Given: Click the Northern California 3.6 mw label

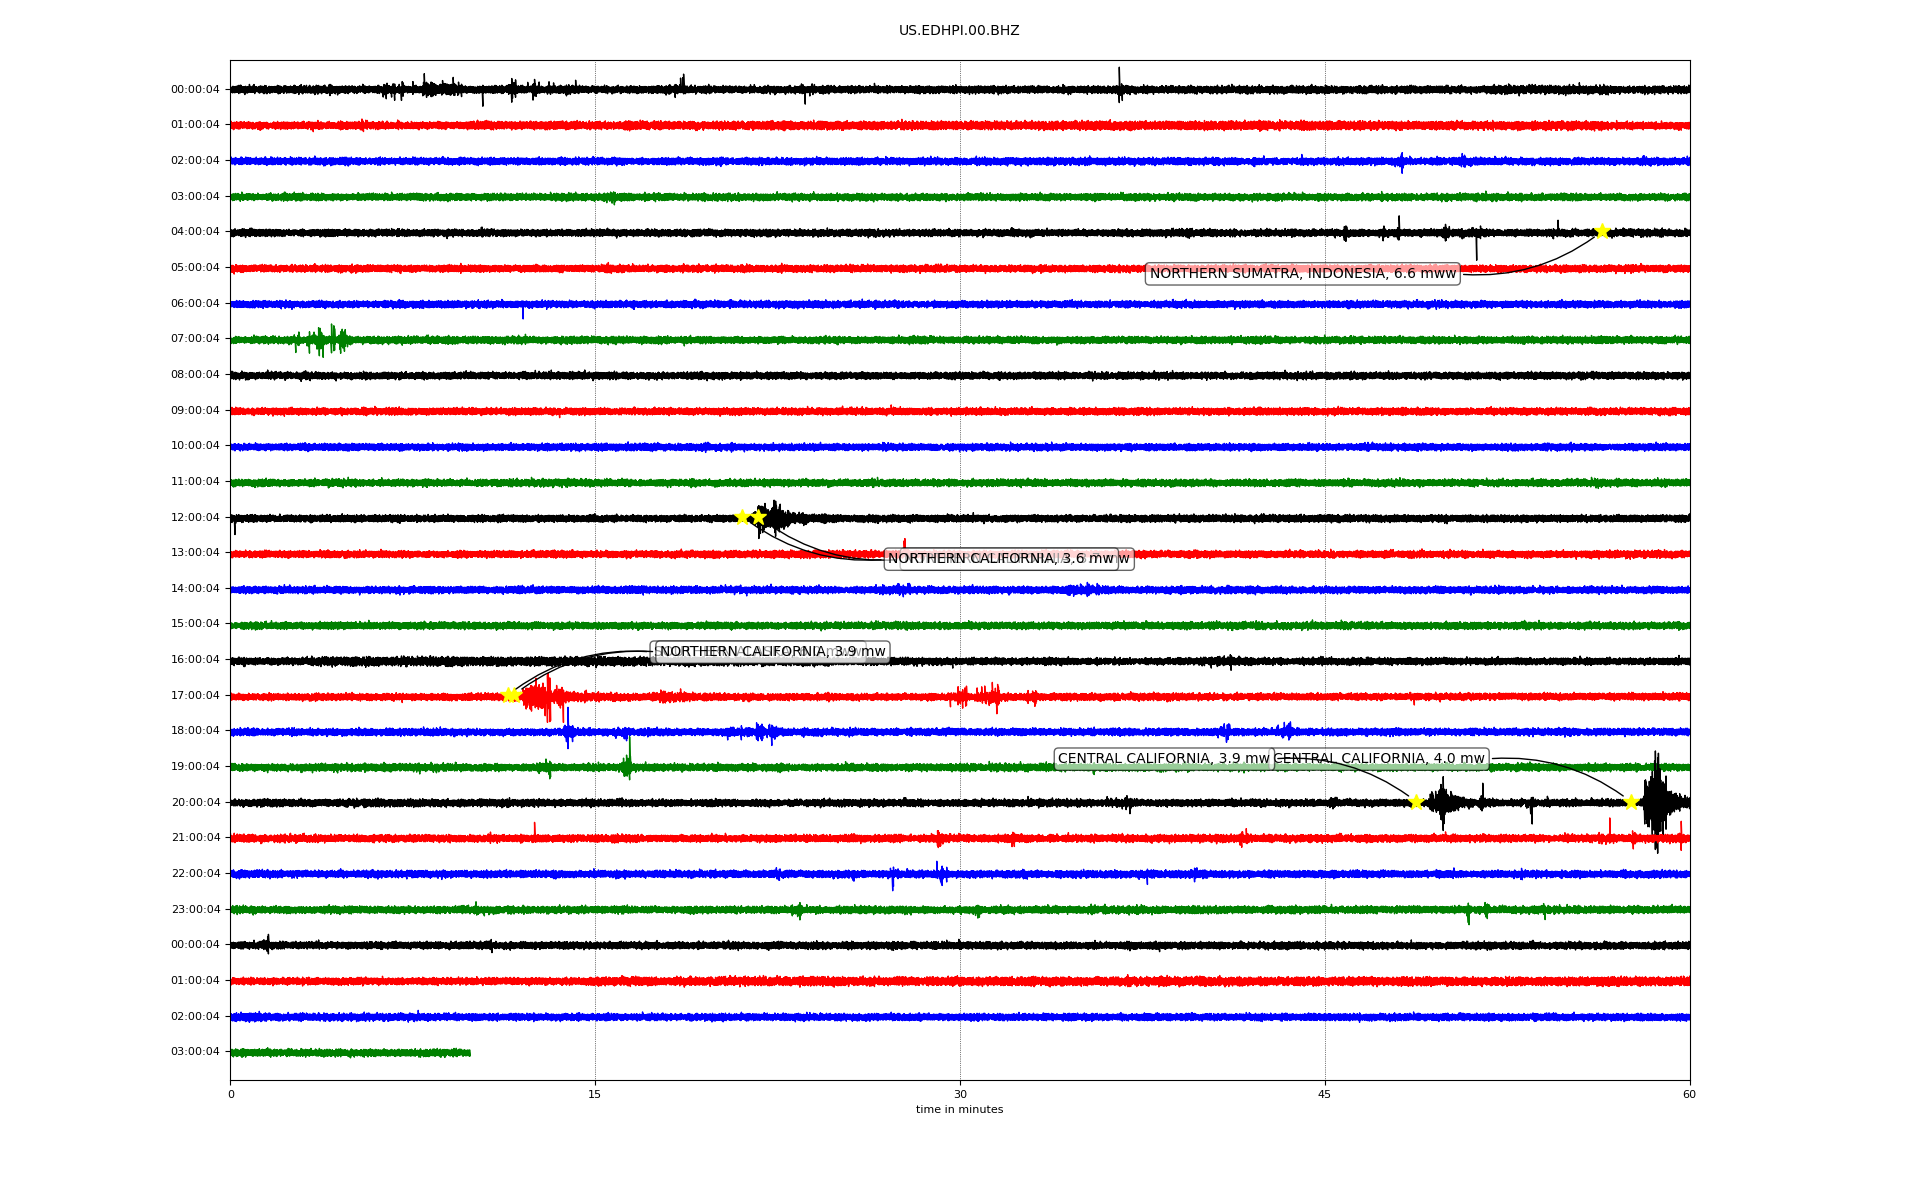Looking at the screenshot, I should point(1000,559).
